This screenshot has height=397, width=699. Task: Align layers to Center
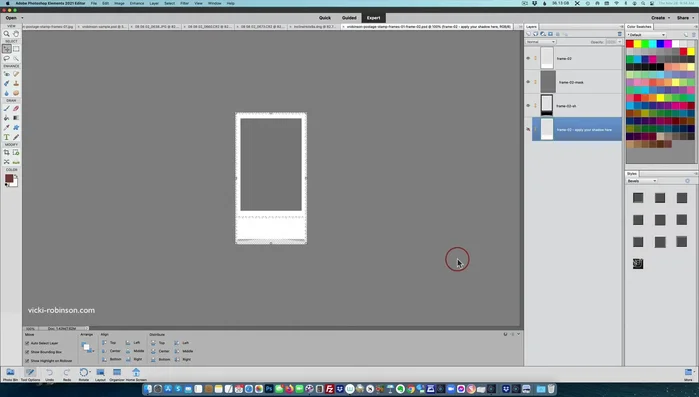(111, 351)
